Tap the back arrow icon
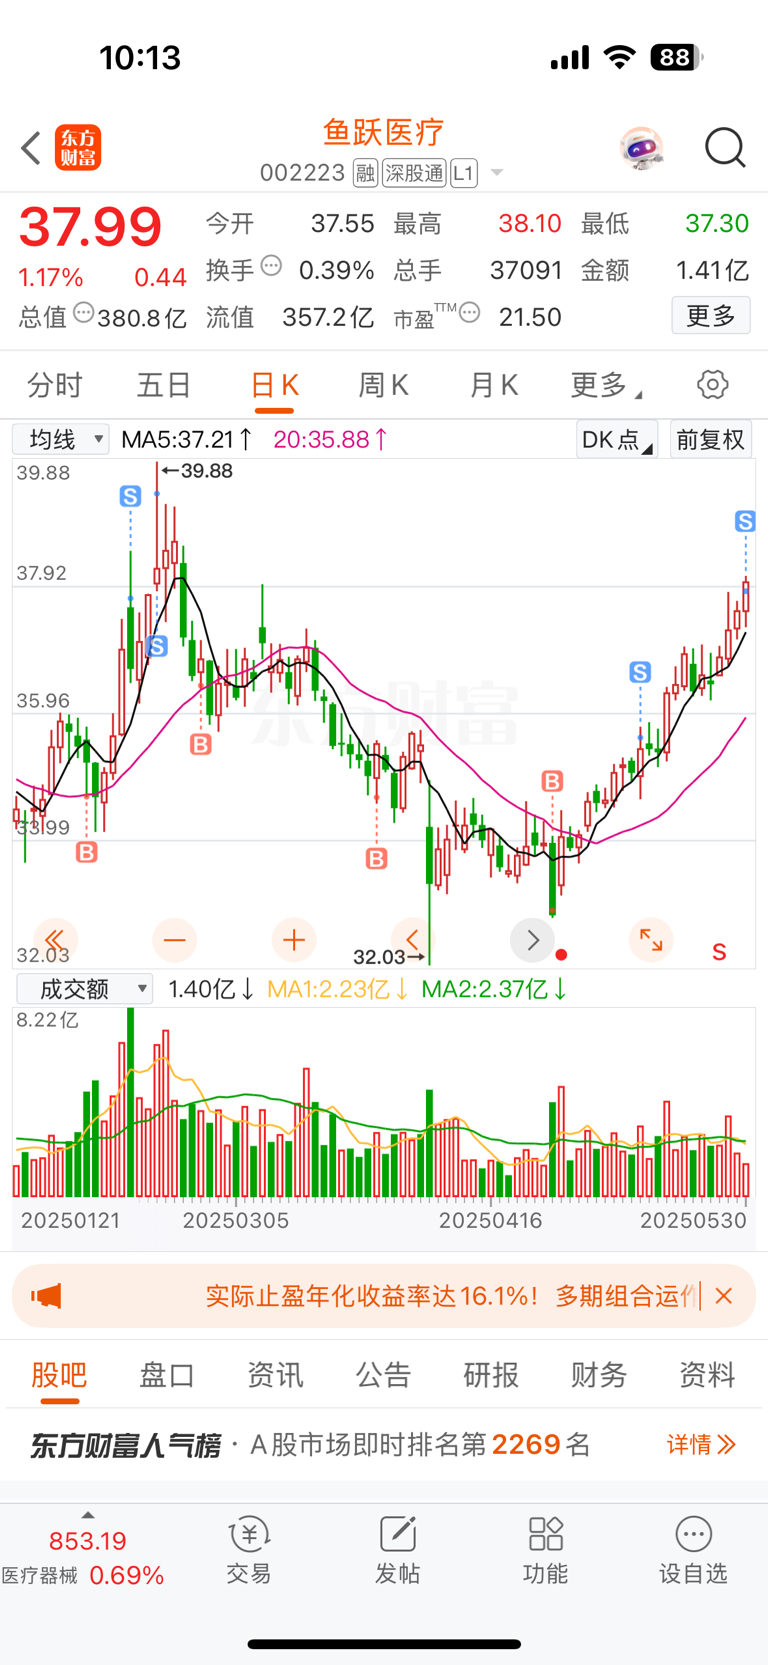 point(31,148)
